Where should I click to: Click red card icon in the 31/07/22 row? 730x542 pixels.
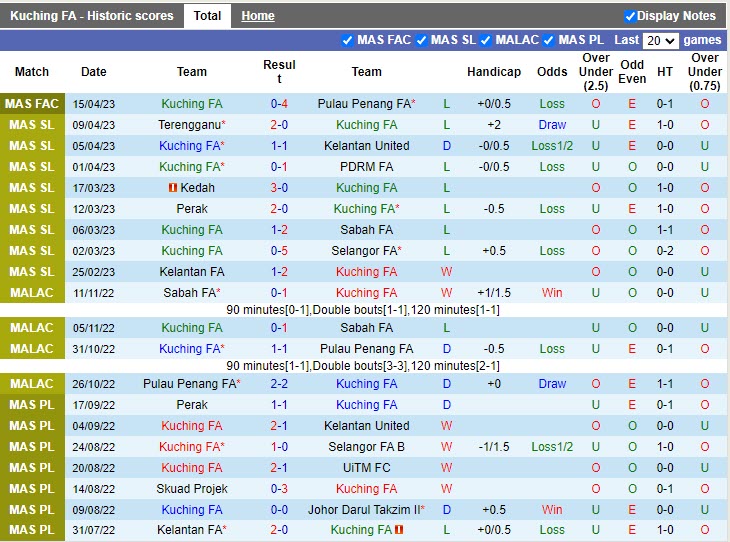click(x=399, y=530)
